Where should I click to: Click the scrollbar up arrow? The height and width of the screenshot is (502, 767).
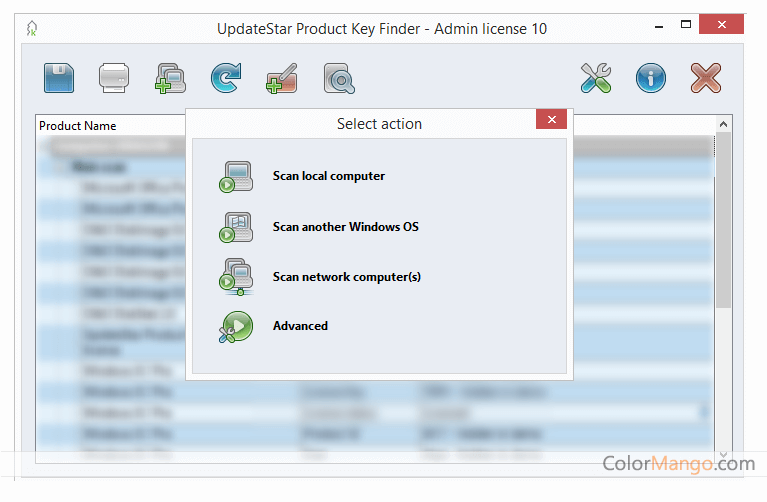(x=723, y=125)
